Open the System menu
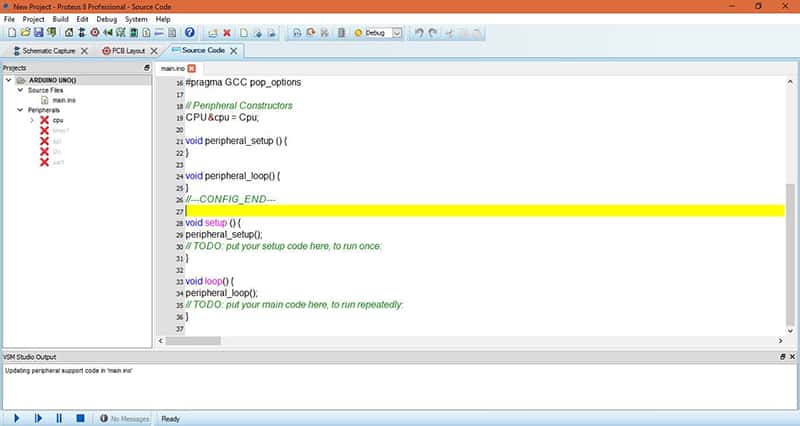The image size is (800, 426). 136,19
